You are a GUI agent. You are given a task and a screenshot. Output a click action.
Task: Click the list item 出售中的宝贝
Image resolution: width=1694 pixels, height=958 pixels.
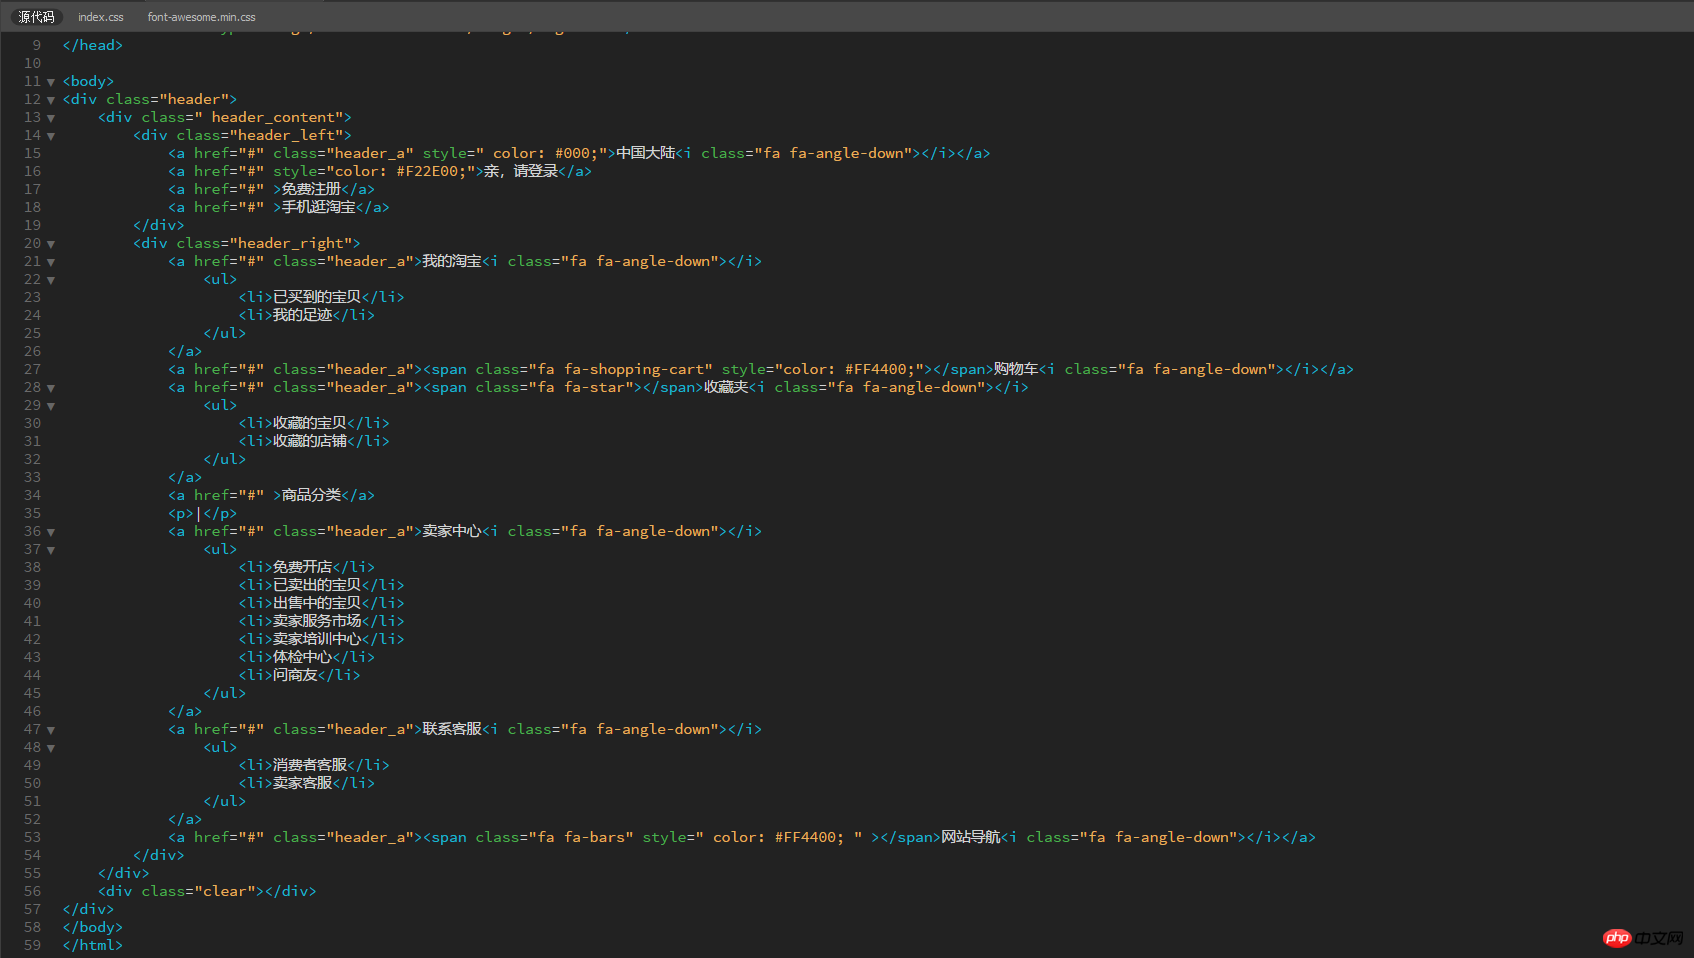pyautogui.click(x=317, y=603)
